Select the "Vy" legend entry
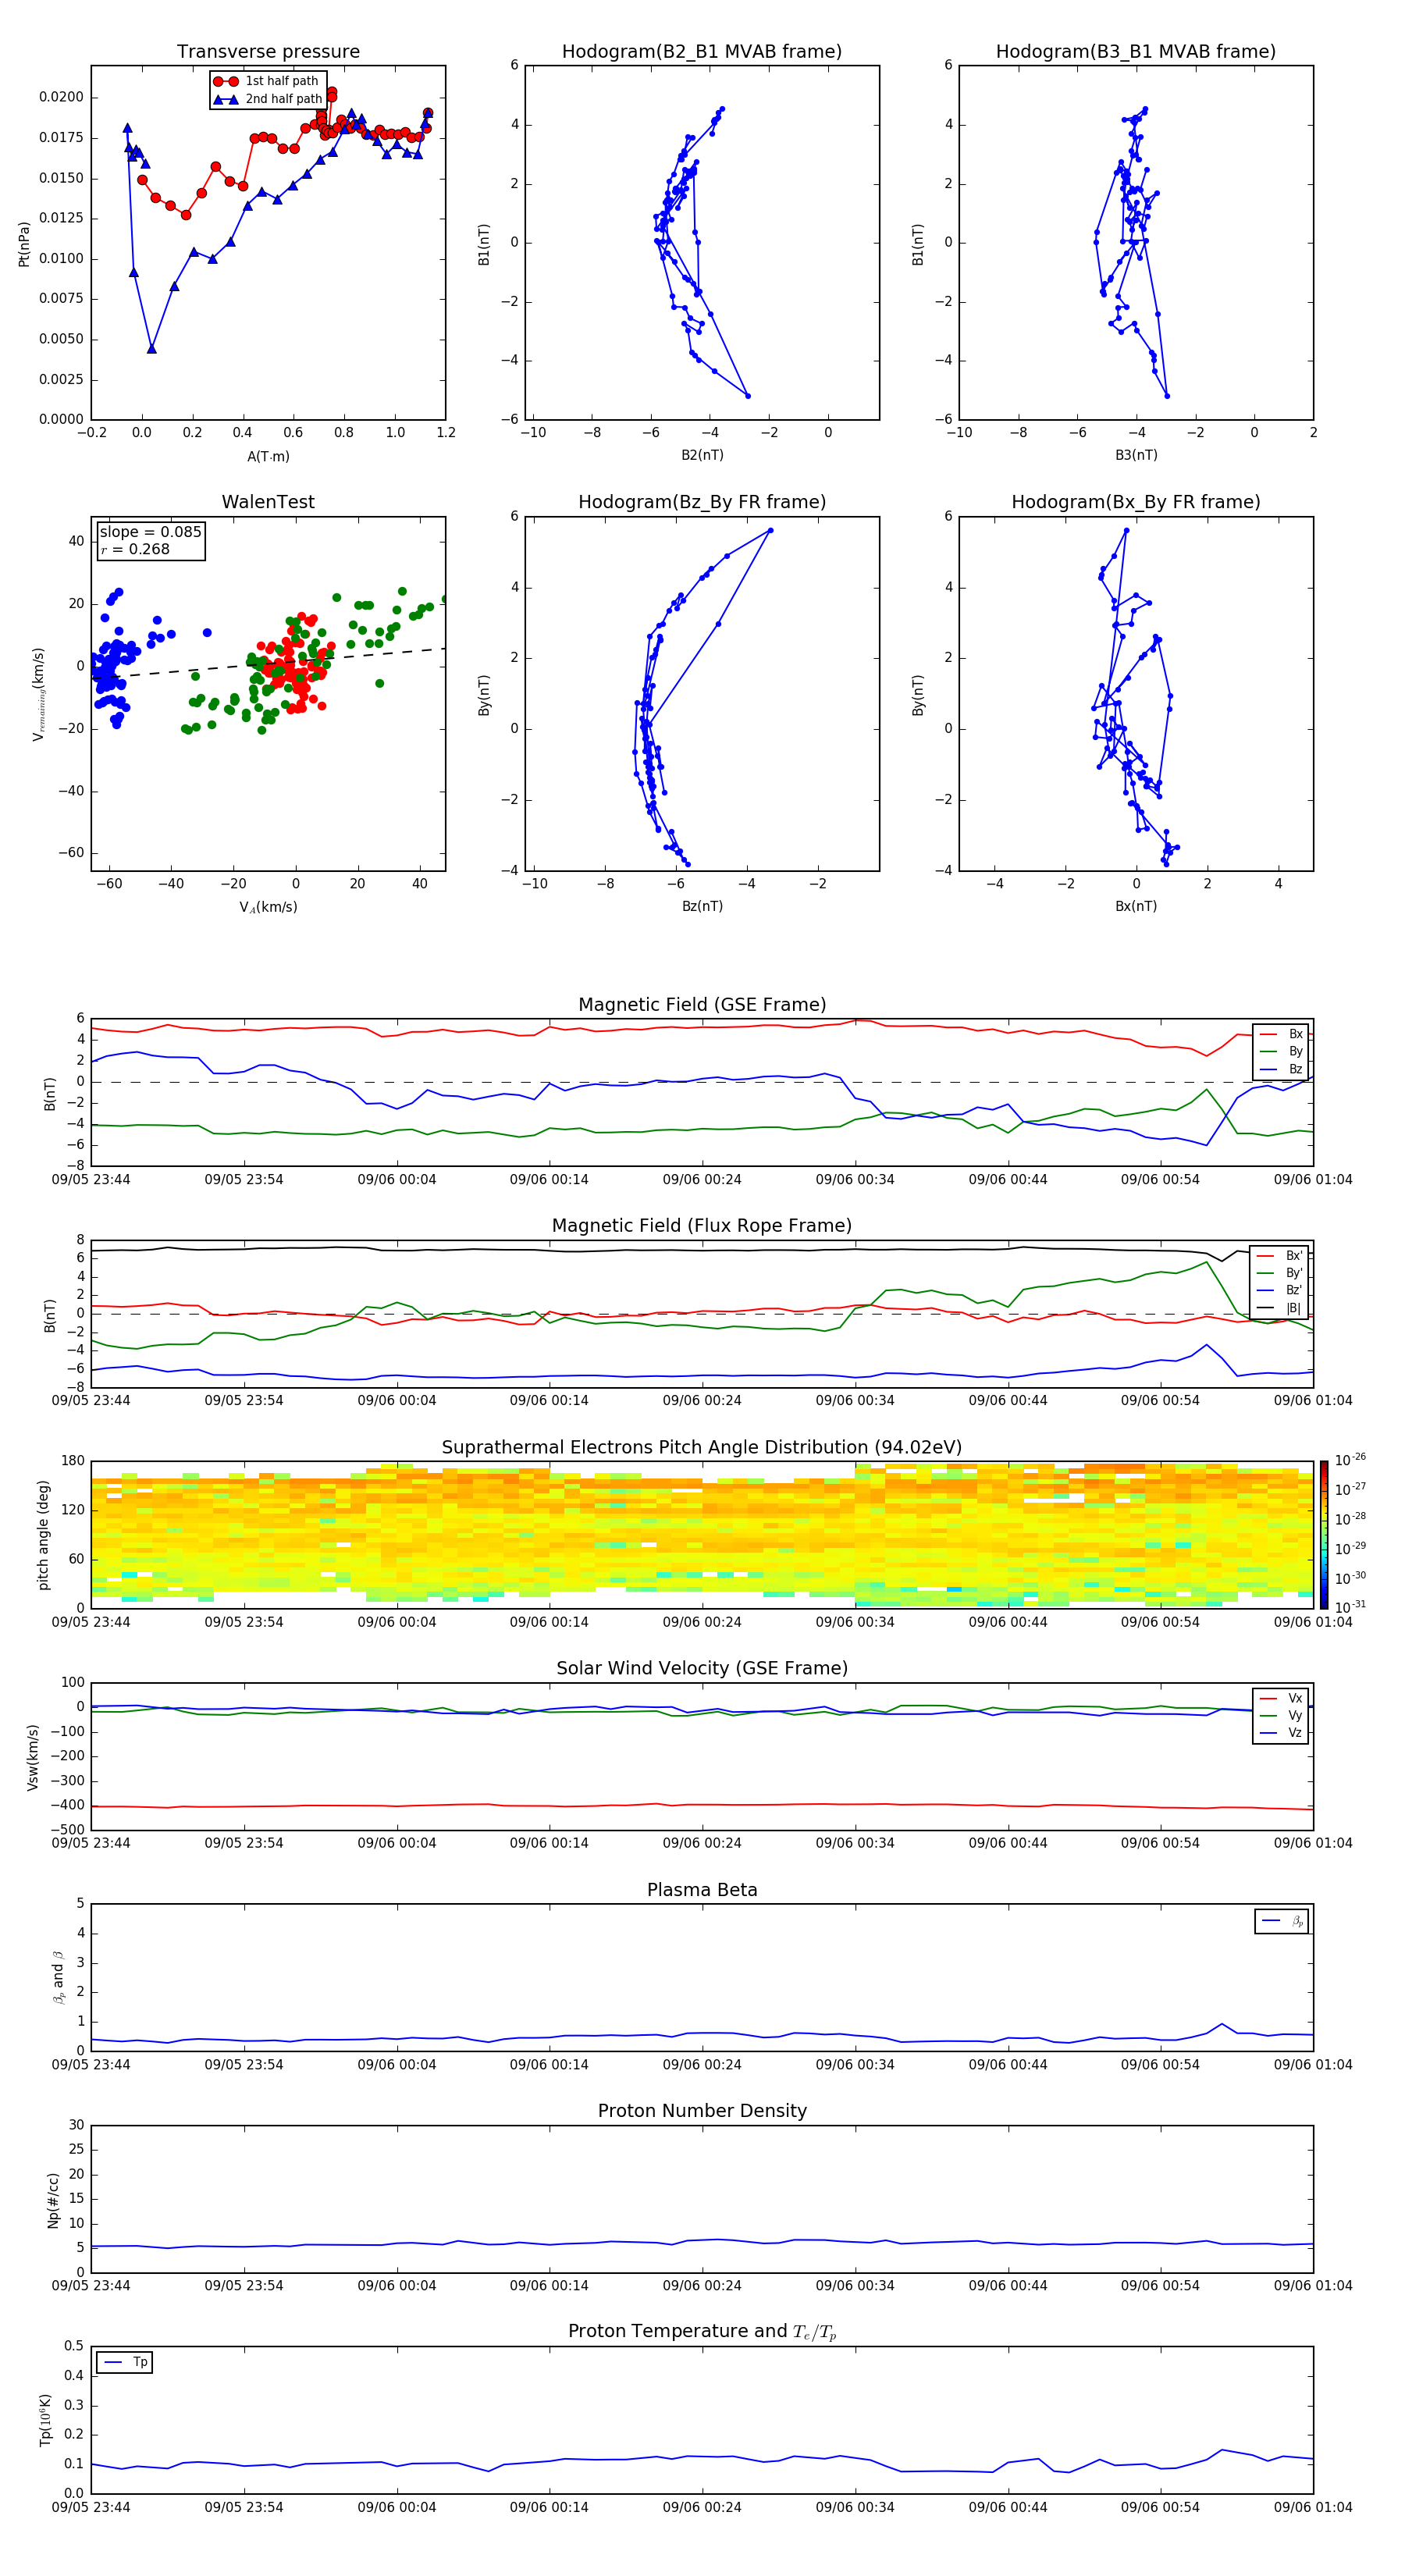The width and height of the screenshot is (1405, 2576). tap(1281, 1716)
